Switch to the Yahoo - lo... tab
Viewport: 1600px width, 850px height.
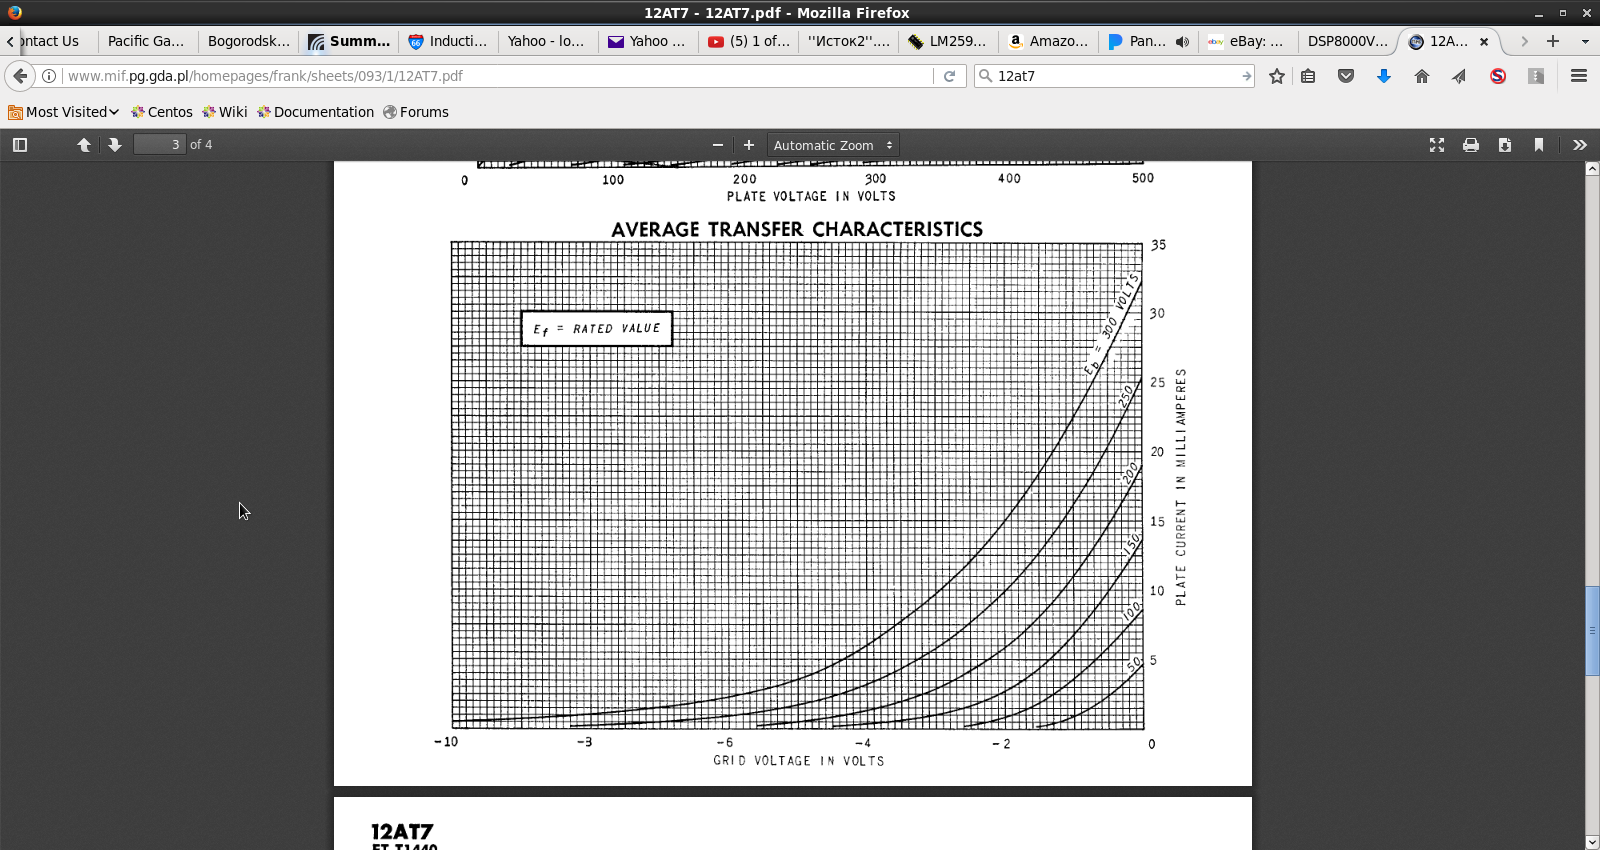pyautogui.click(x=547, y=41)
